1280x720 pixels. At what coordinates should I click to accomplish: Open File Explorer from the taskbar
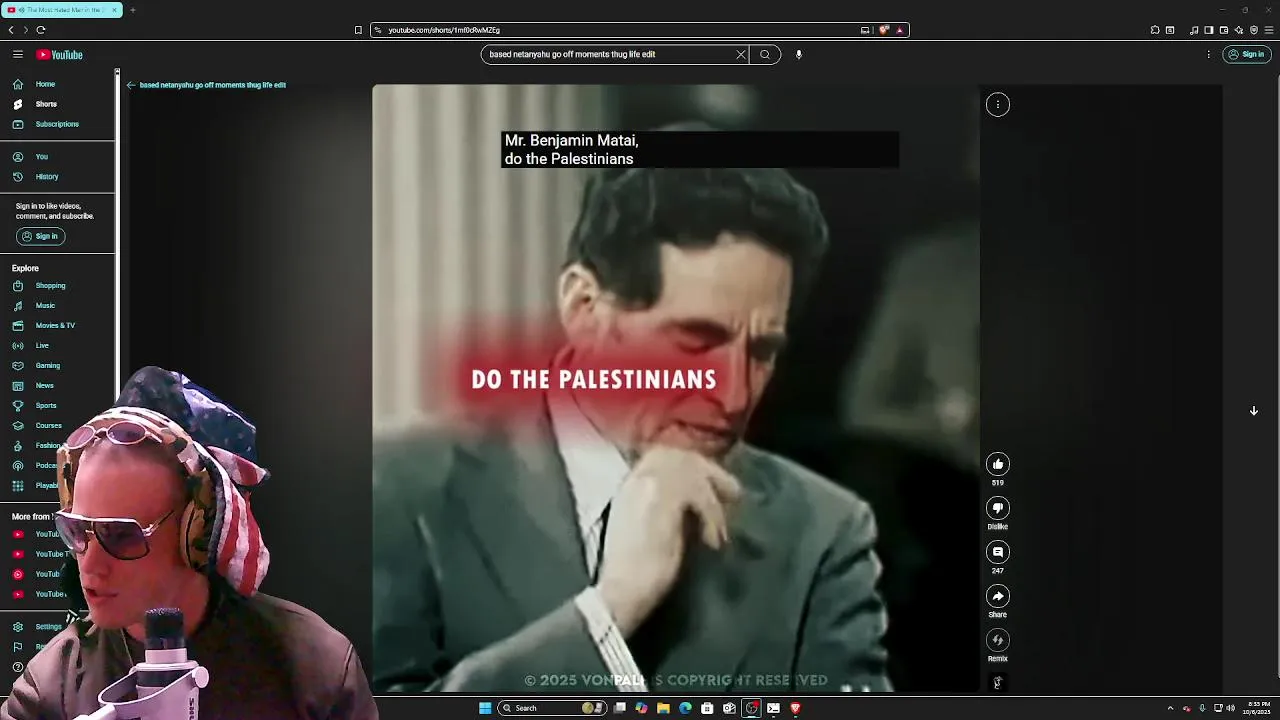663,708
